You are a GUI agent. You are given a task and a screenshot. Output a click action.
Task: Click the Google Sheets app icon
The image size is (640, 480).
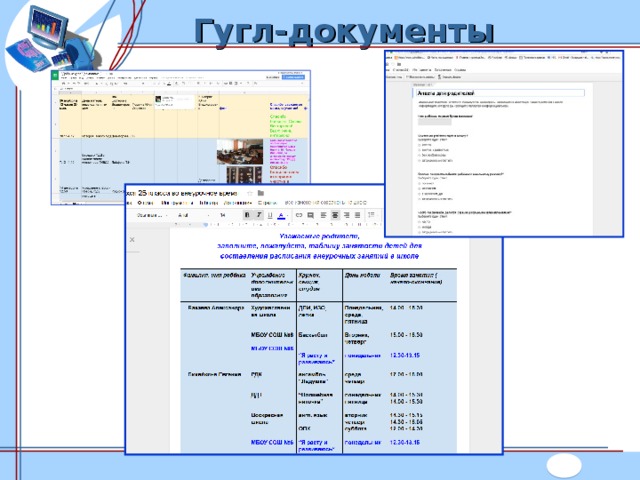point(55,75)
